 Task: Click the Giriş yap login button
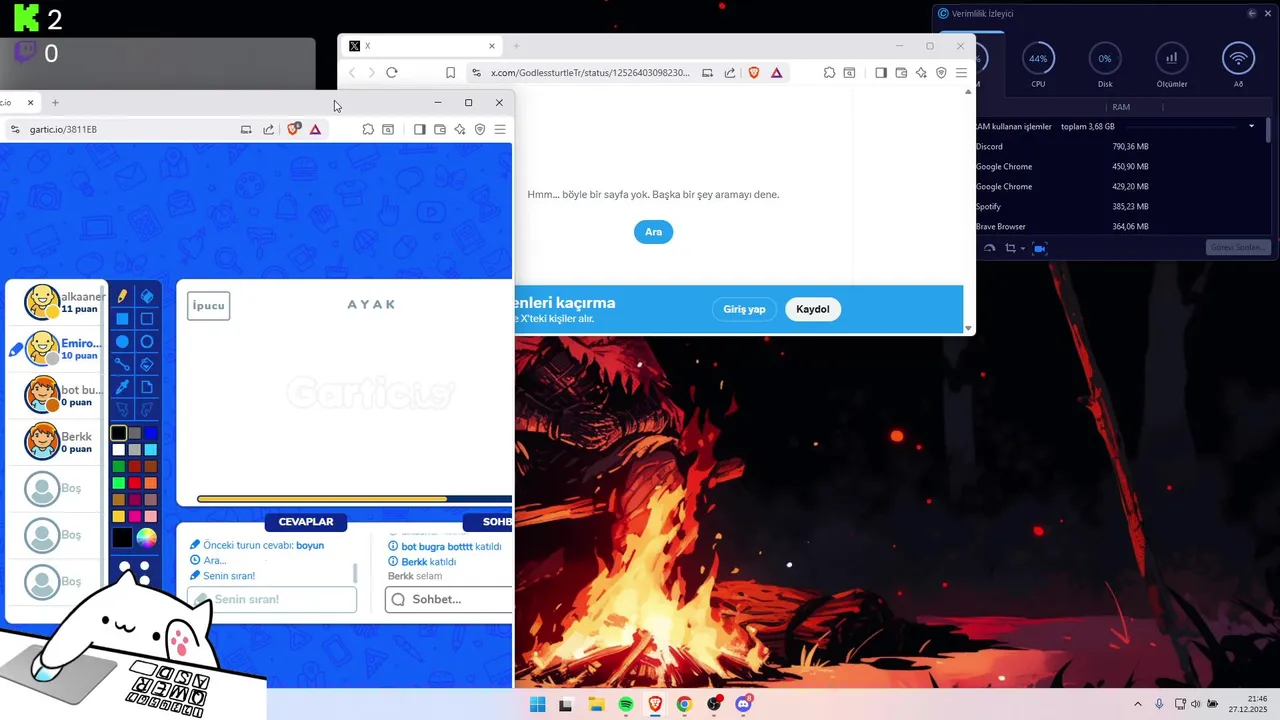click(744, 309)
